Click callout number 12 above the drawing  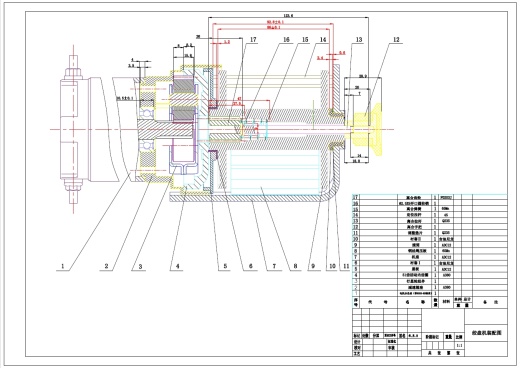point(396,40)
